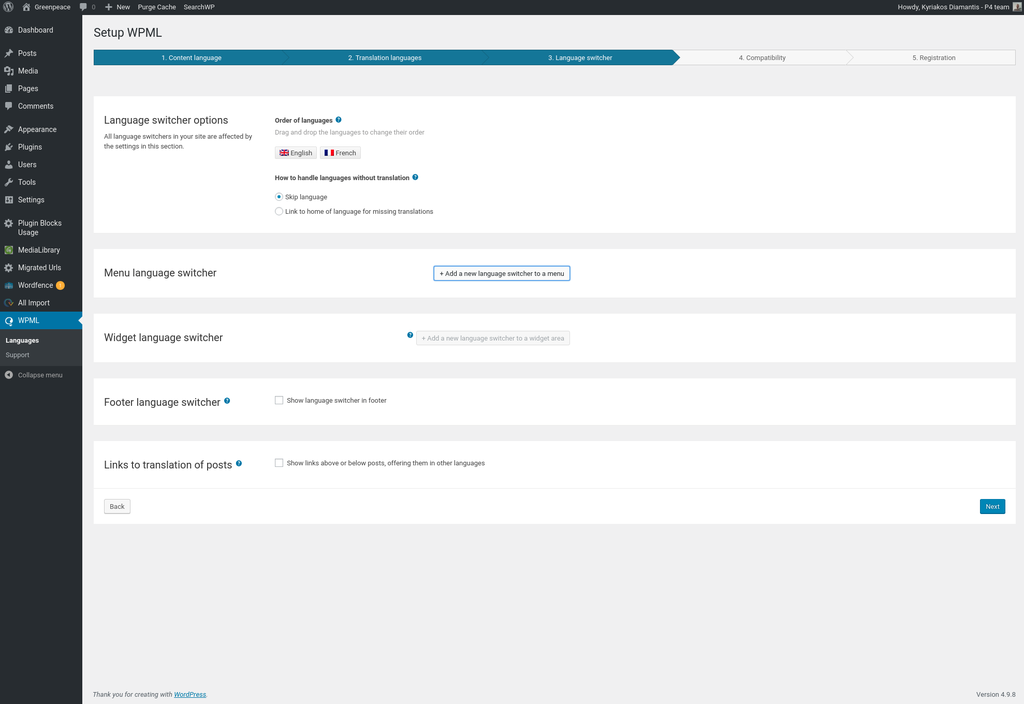Click the Back button
This screenshot has width=1024, height=704.
(117, 507)
